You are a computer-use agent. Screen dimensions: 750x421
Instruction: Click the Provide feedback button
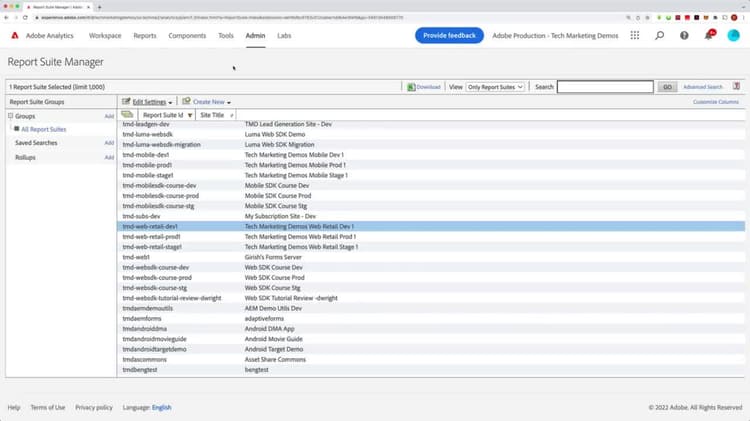click(x=449, y=35)
